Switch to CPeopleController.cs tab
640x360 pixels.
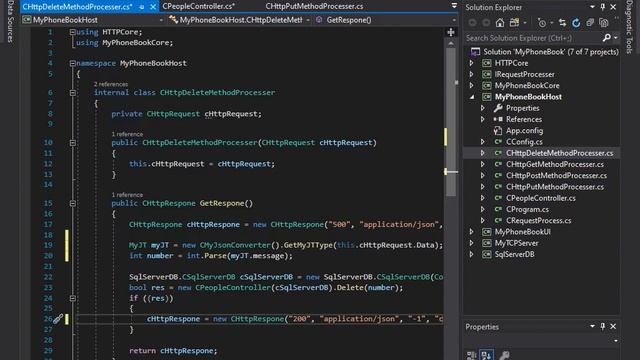coord(198,6)
